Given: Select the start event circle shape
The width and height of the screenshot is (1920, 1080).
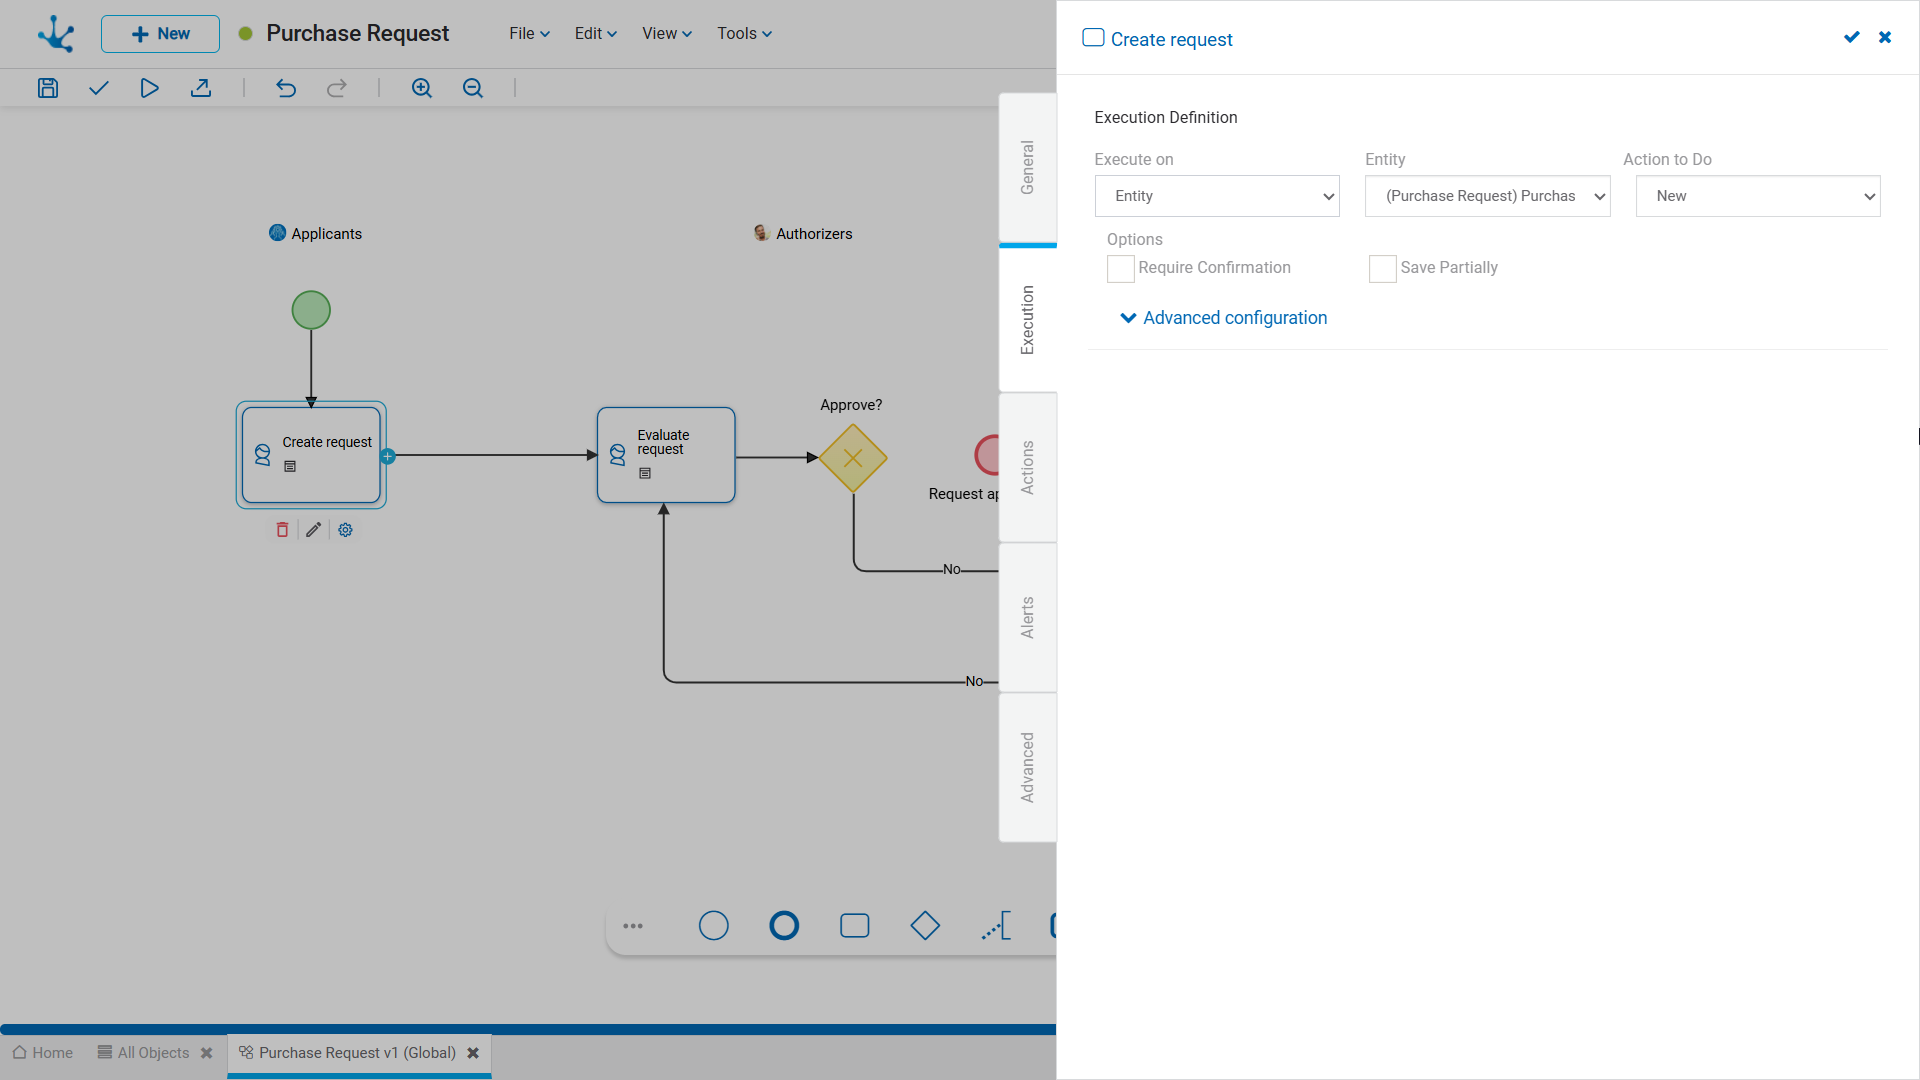Looking at the screenshot, I should [713, 926].
